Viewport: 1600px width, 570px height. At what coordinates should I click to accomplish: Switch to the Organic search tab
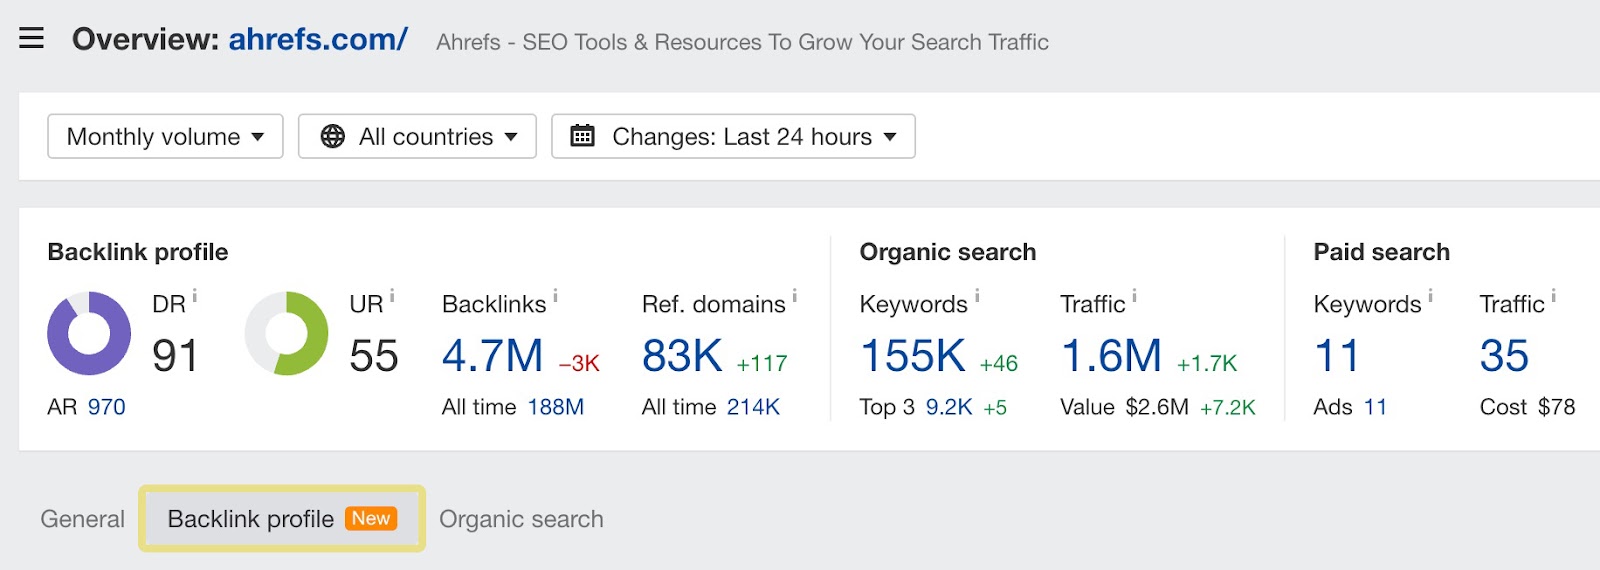click(x=521, y=519)
